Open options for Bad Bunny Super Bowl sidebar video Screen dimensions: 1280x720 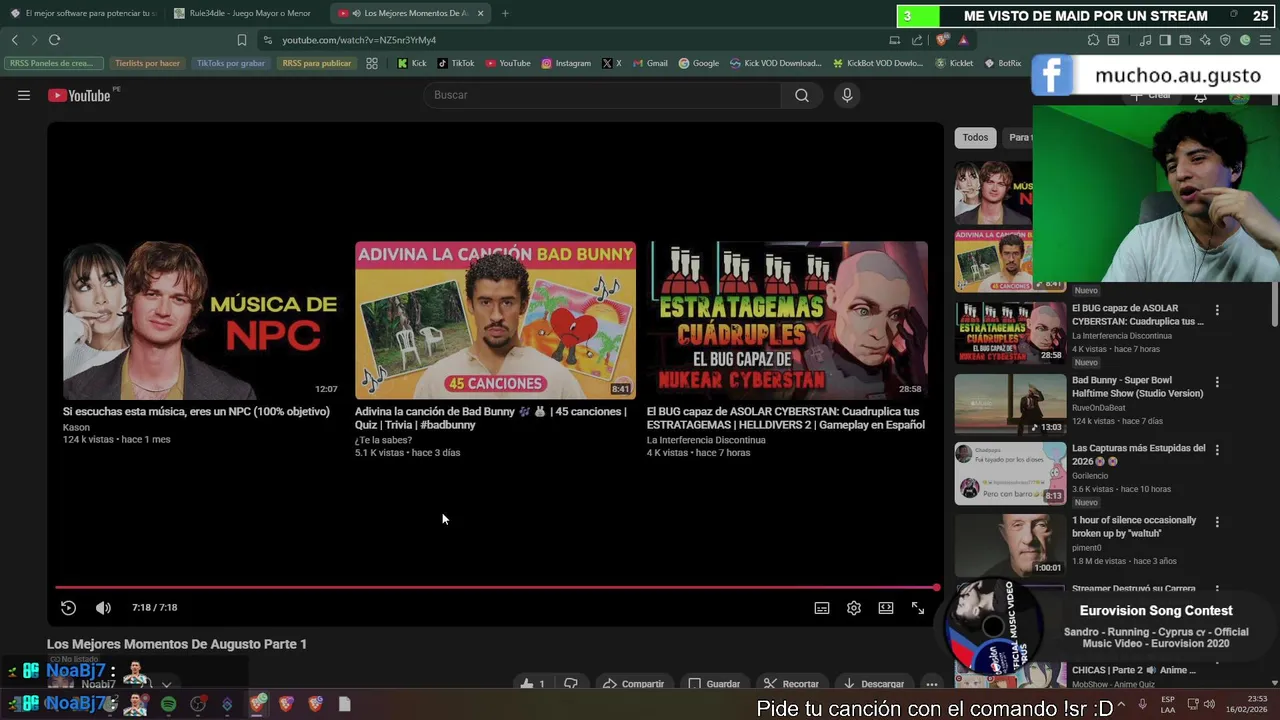tap(1217, 382)
